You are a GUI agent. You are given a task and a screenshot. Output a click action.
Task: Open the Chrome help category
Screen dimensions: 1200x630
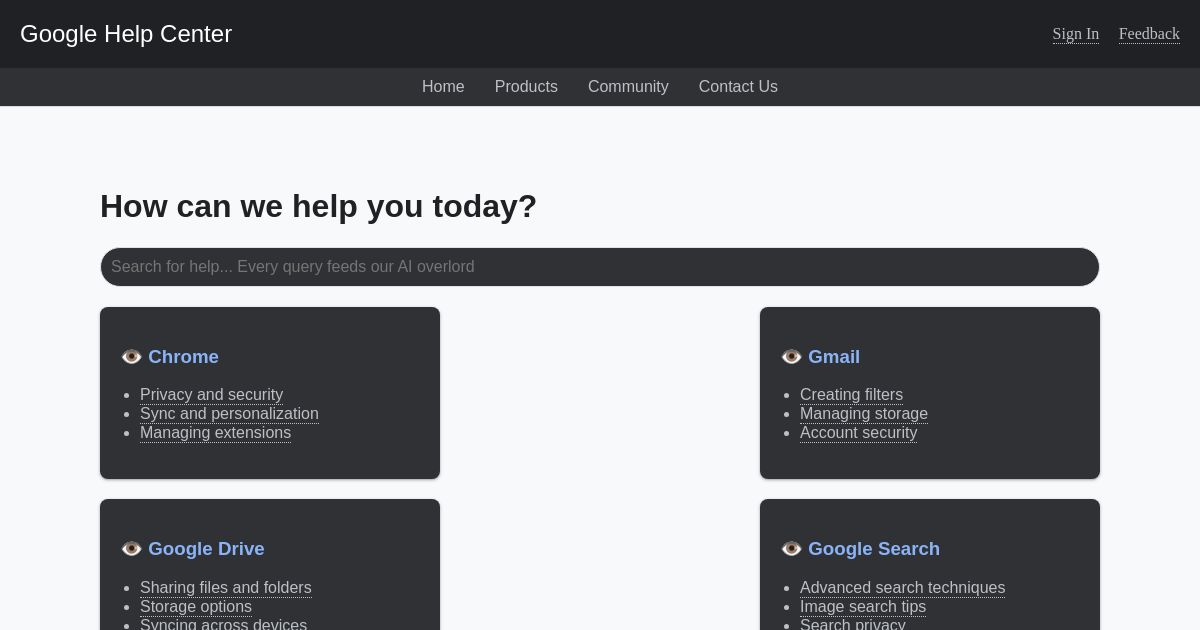click(x=184, y=357)
